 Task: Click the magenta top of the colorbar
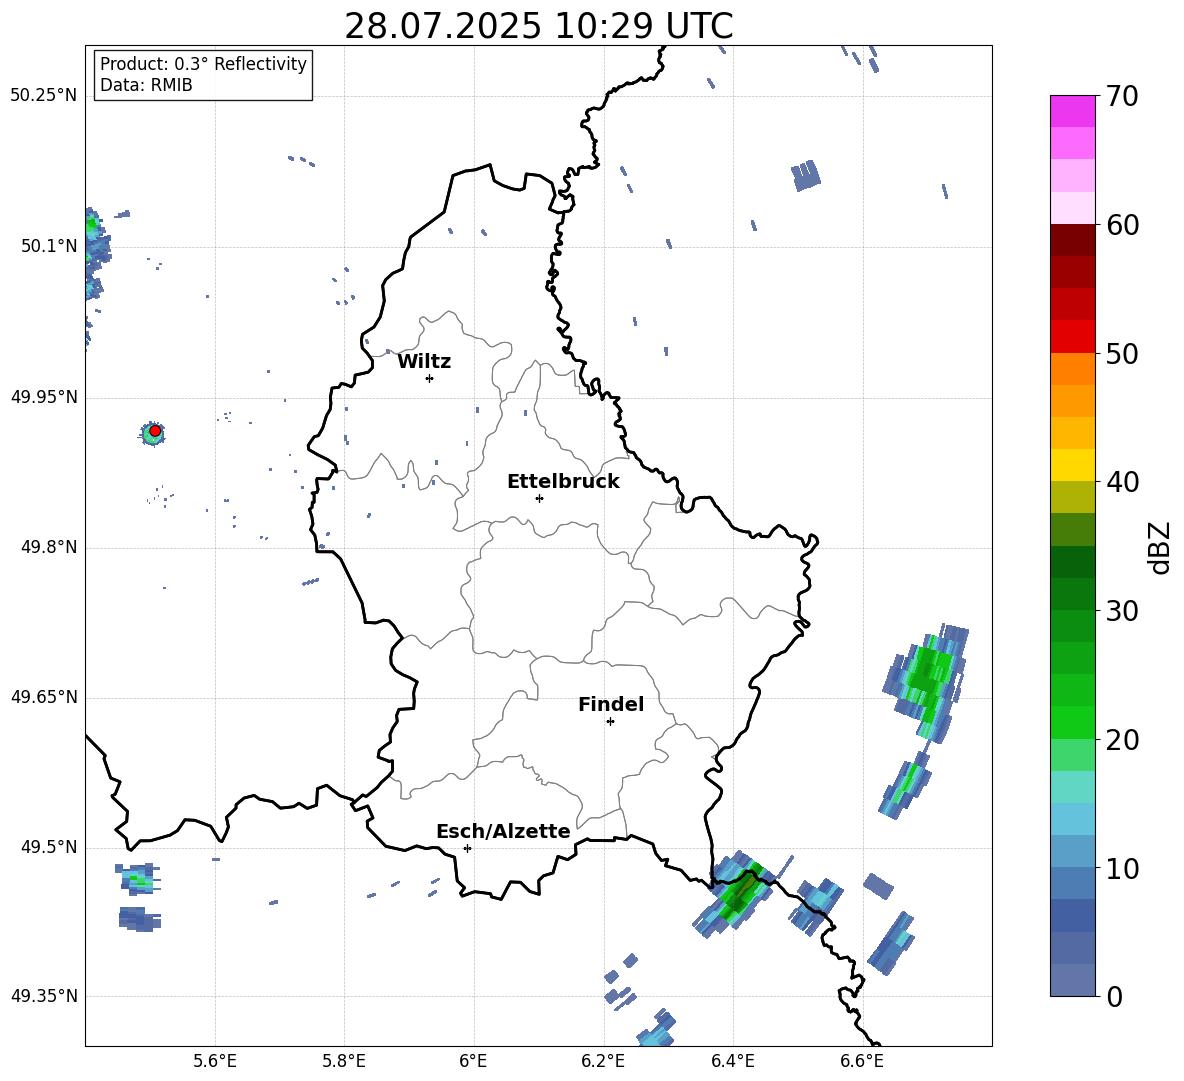pyautogui.click(x=1072, y=111)
